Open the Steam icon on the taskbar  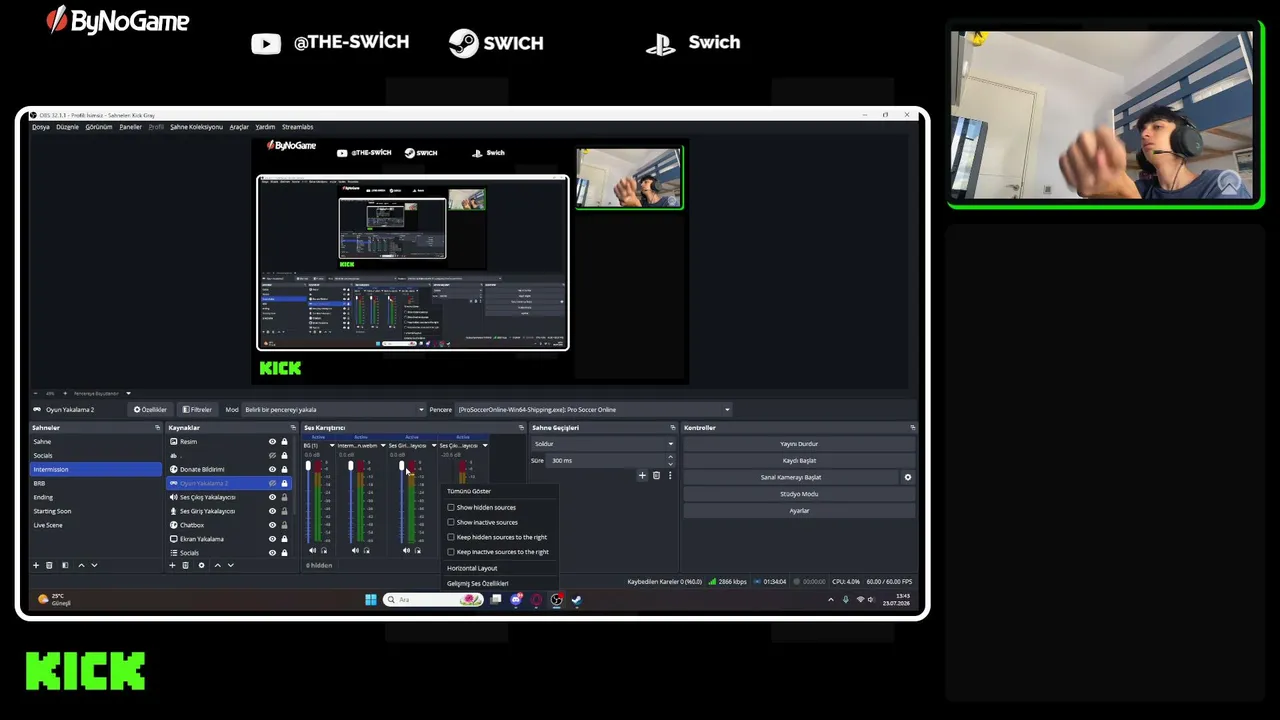pyautogui.click(x=576, y=600)
